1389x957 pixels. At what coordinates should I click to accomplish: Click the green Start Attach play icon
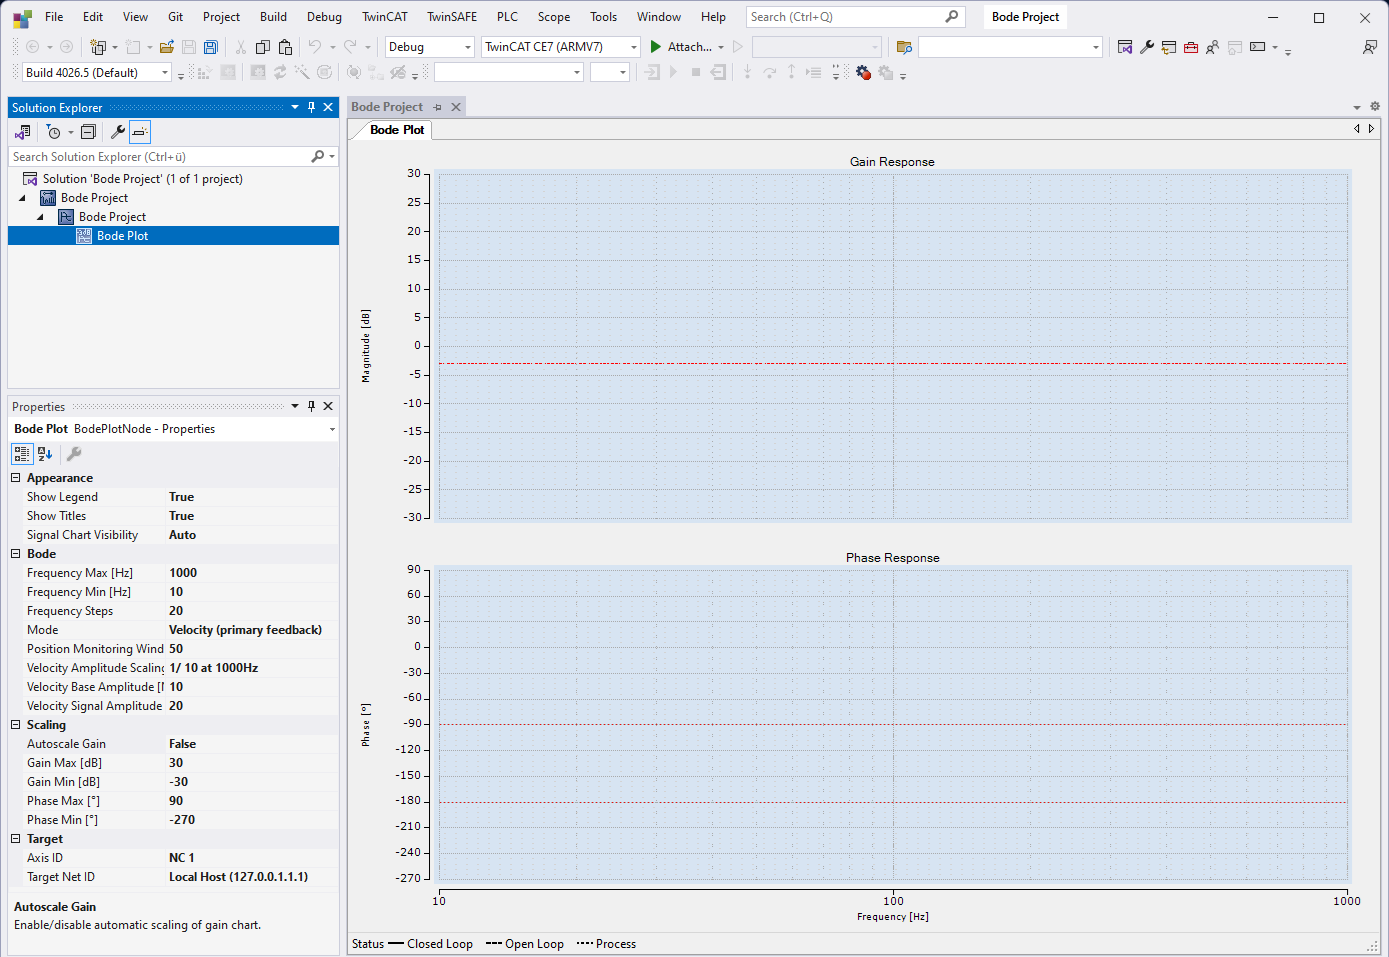click(x=656, y=47)
